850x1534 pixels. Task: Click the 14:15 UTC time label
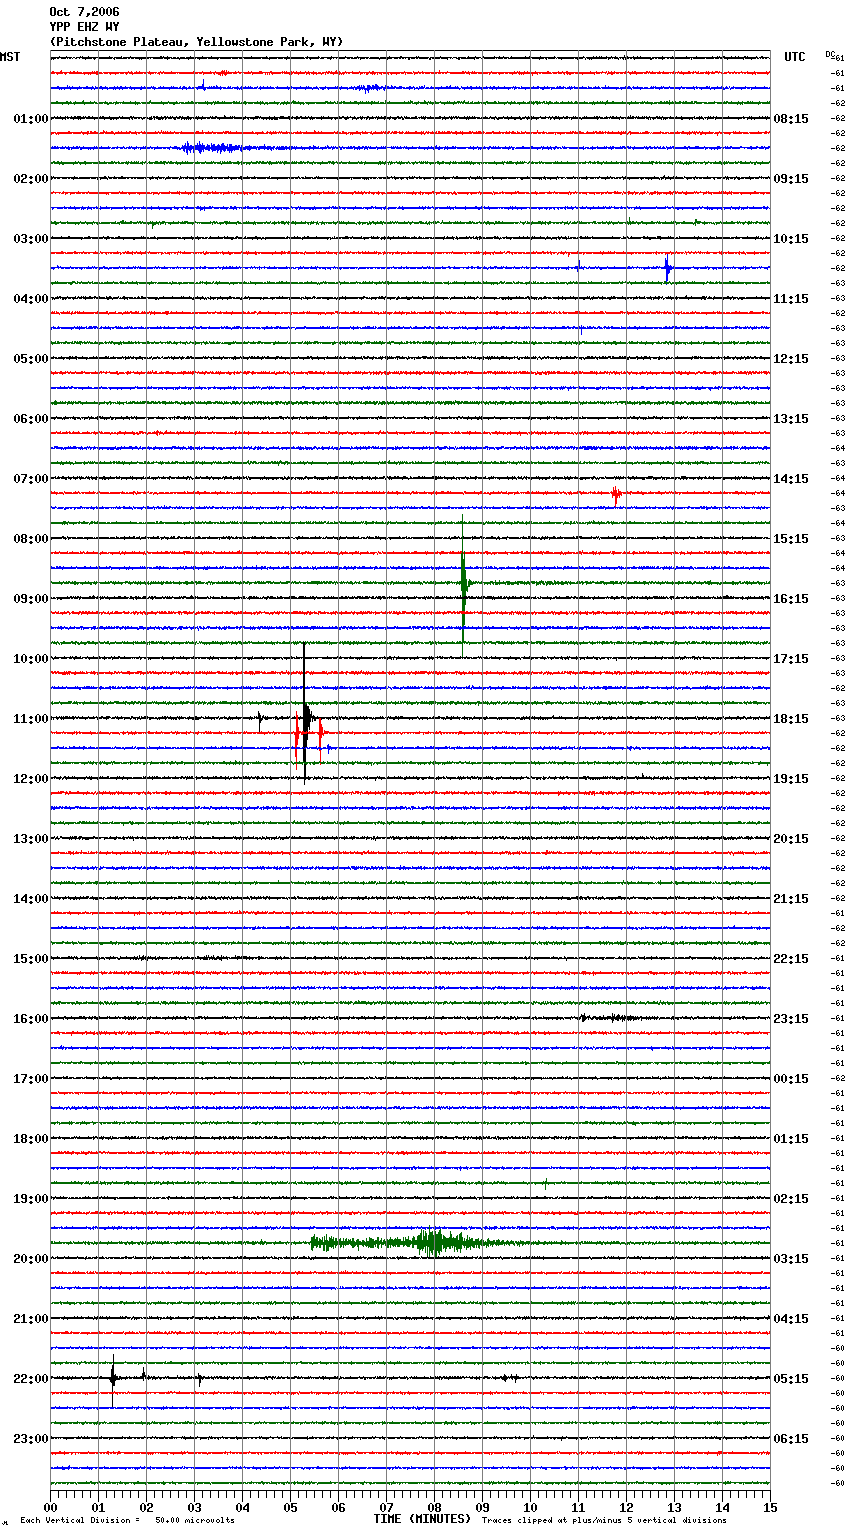tap(791, 479)
